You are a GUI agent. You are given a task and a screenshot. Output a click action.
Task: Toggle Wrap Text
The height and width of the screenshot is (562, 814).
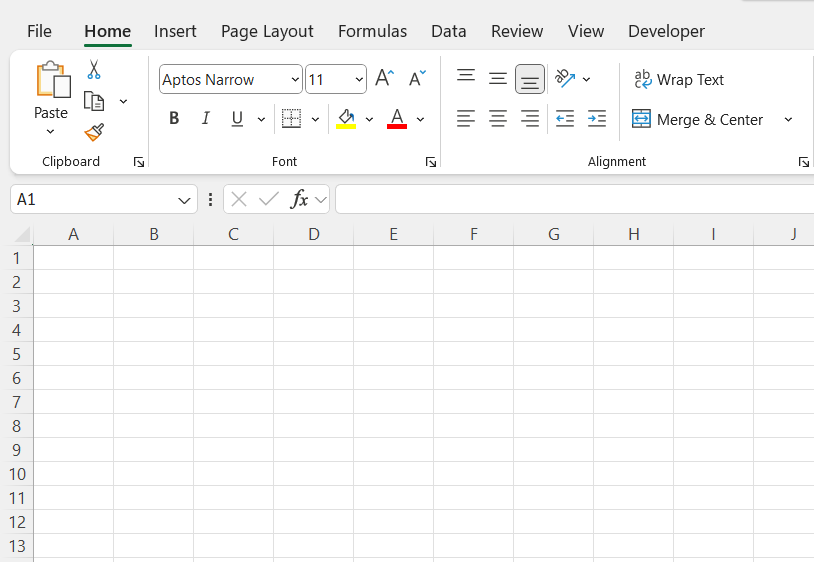(x=679, y=79)
